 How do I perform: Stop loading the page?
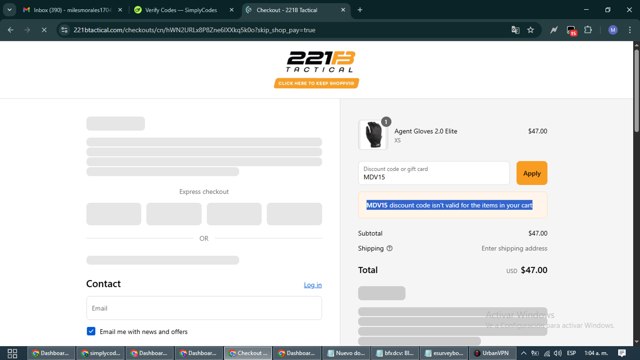44,30
